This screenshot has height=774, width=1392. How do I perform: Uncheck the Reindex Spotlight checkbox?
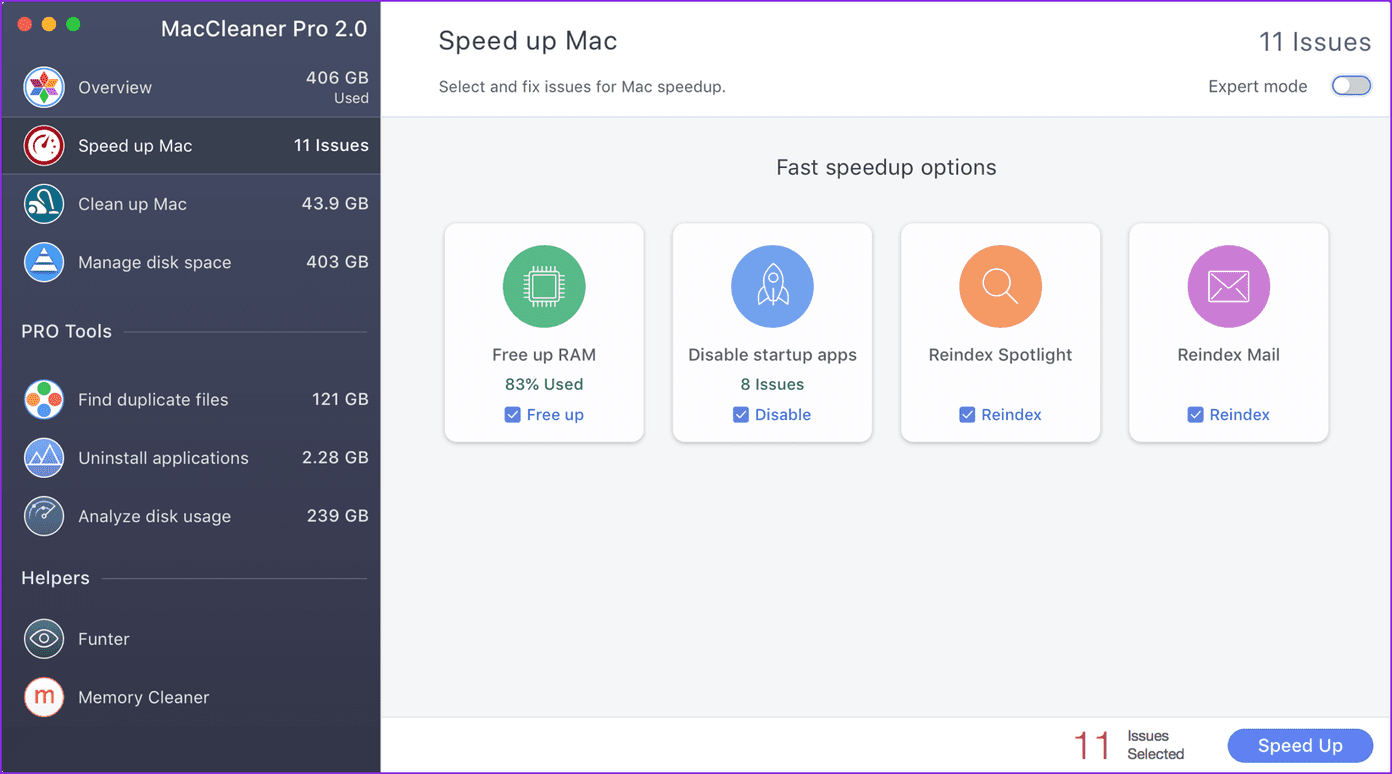pos(967,415)
